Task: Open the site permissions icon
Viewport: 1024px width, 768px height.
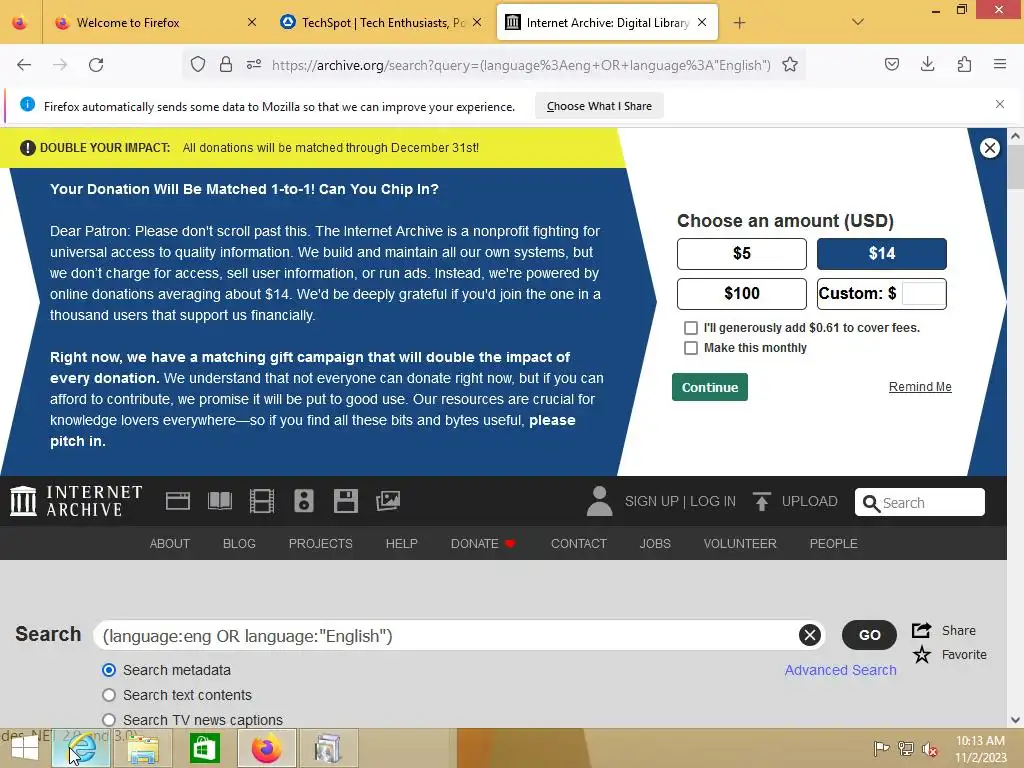Action: [x=254, y=65]
